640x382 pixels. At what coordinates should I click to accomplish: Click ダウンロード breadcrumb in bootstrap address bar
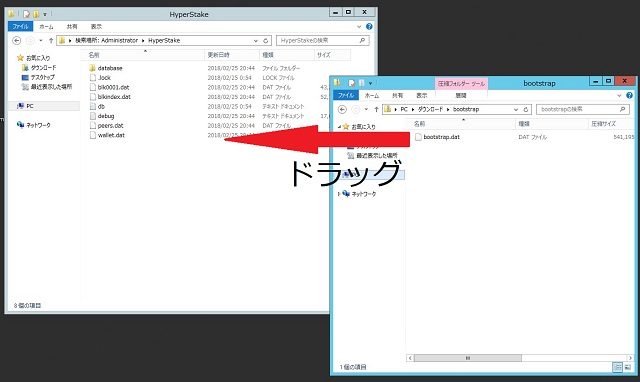click(430, 109)
